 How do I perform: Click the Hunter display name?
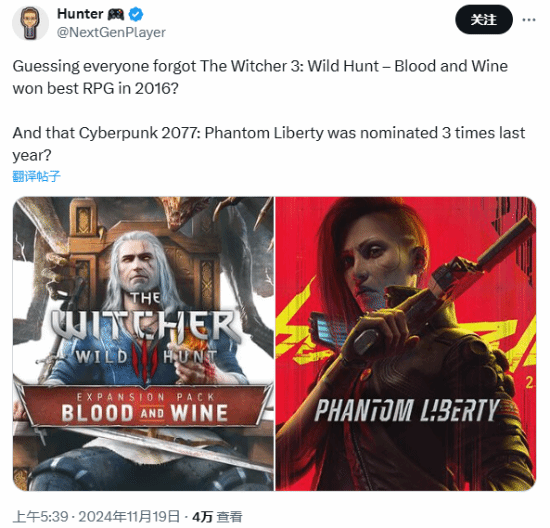pyautogui.click(x=80, y=14)
